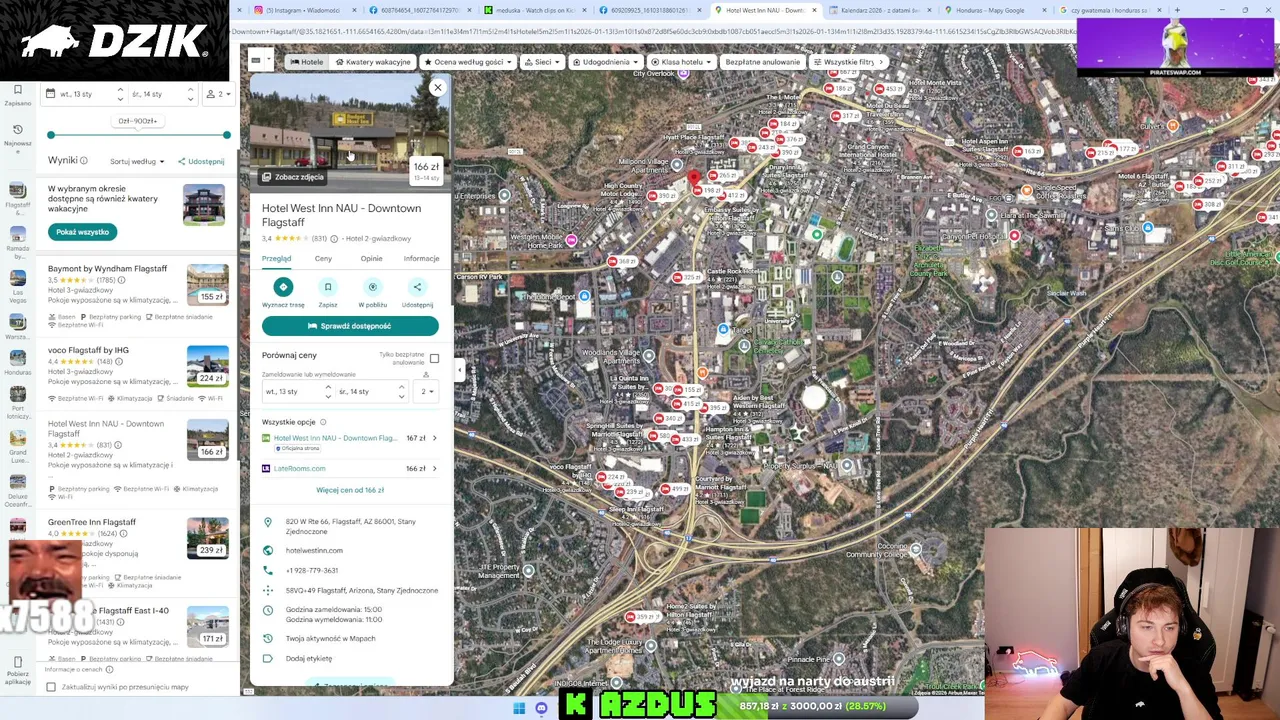Click the plus code icon
Image resolution: width=1280 pixels, height=720 pixels.
pyautogui.click(x=267, y=590)
